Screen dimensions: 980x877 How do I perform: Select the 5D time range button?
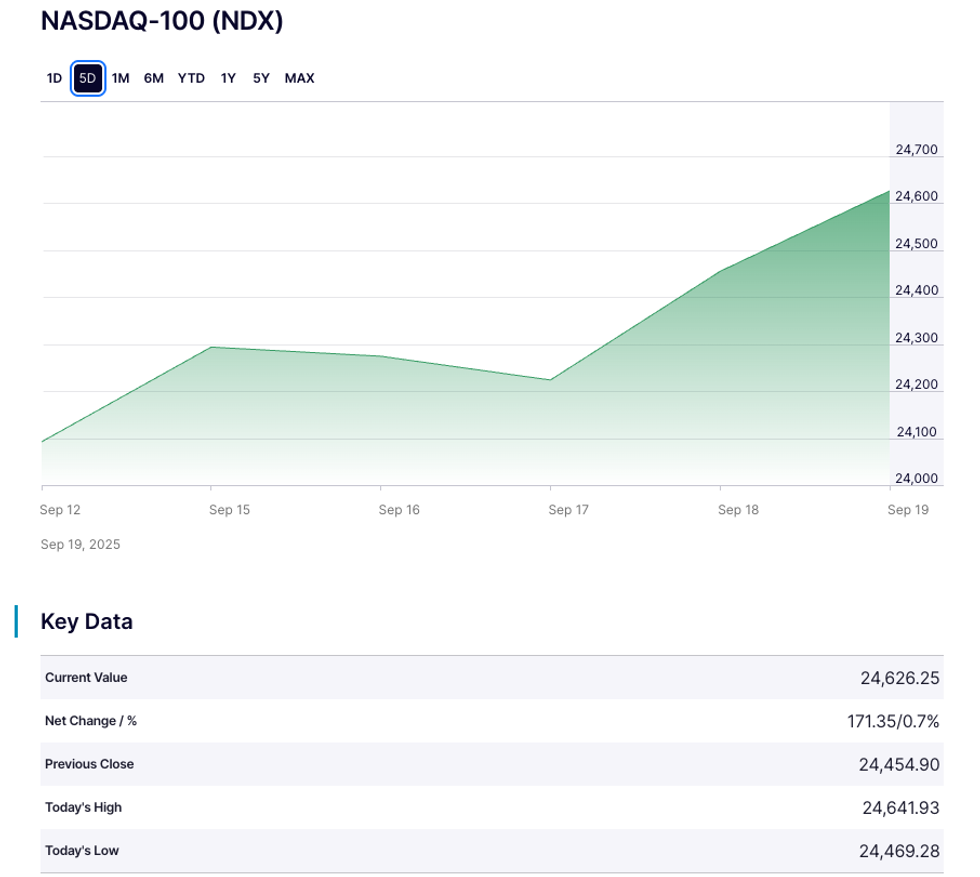pos(88,78)
